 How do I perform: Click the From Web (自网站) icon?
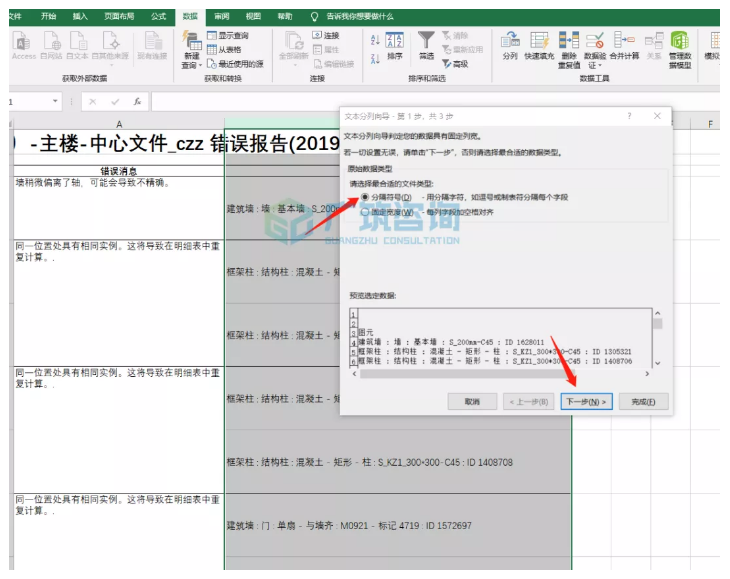pyautogui.click(x=51, y=46)
